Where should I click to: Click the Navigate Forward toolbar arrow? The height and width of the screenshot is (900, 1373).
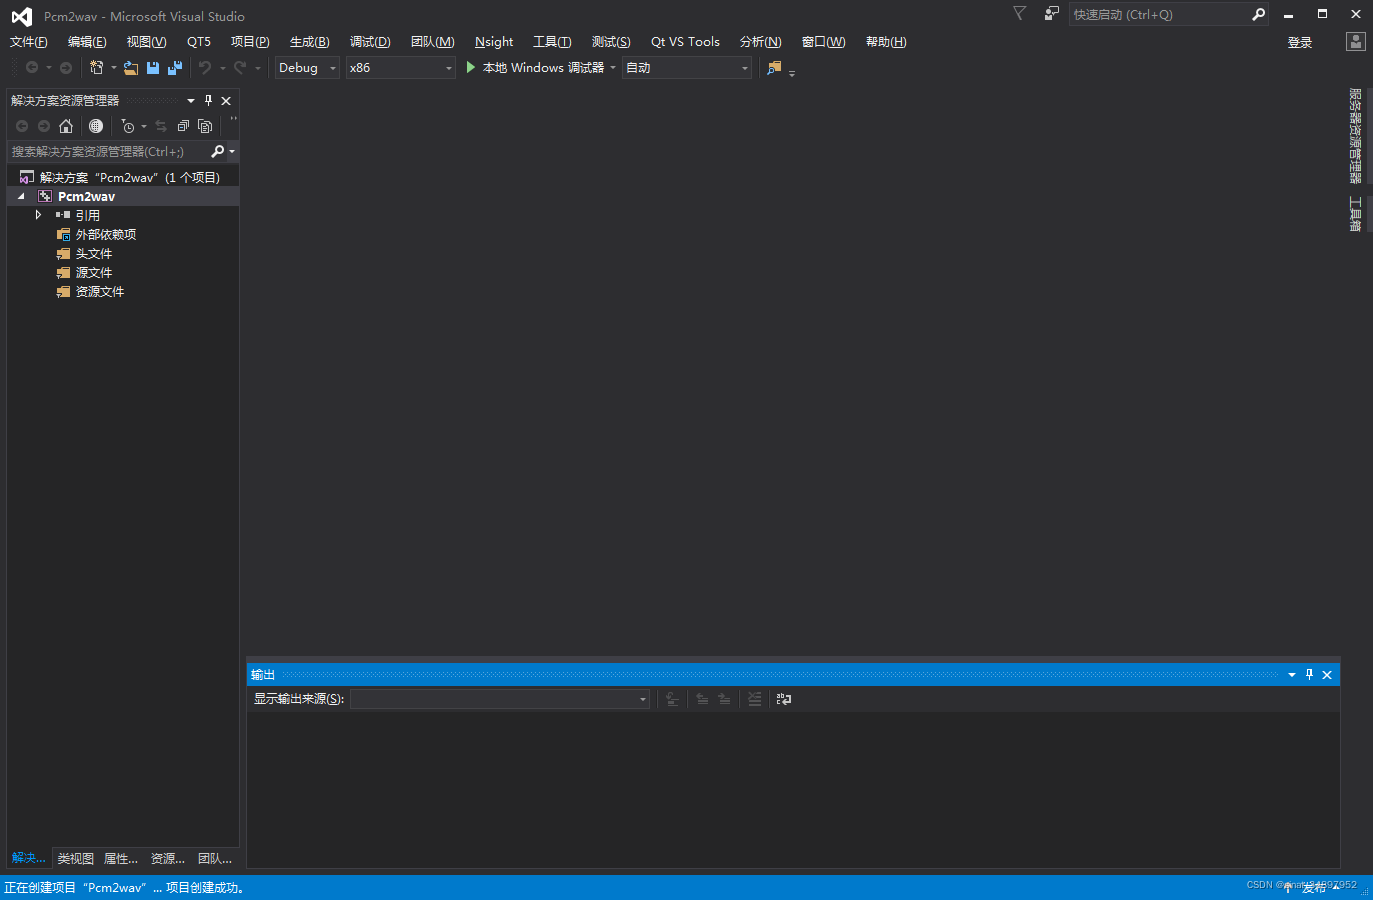point(66,68)
